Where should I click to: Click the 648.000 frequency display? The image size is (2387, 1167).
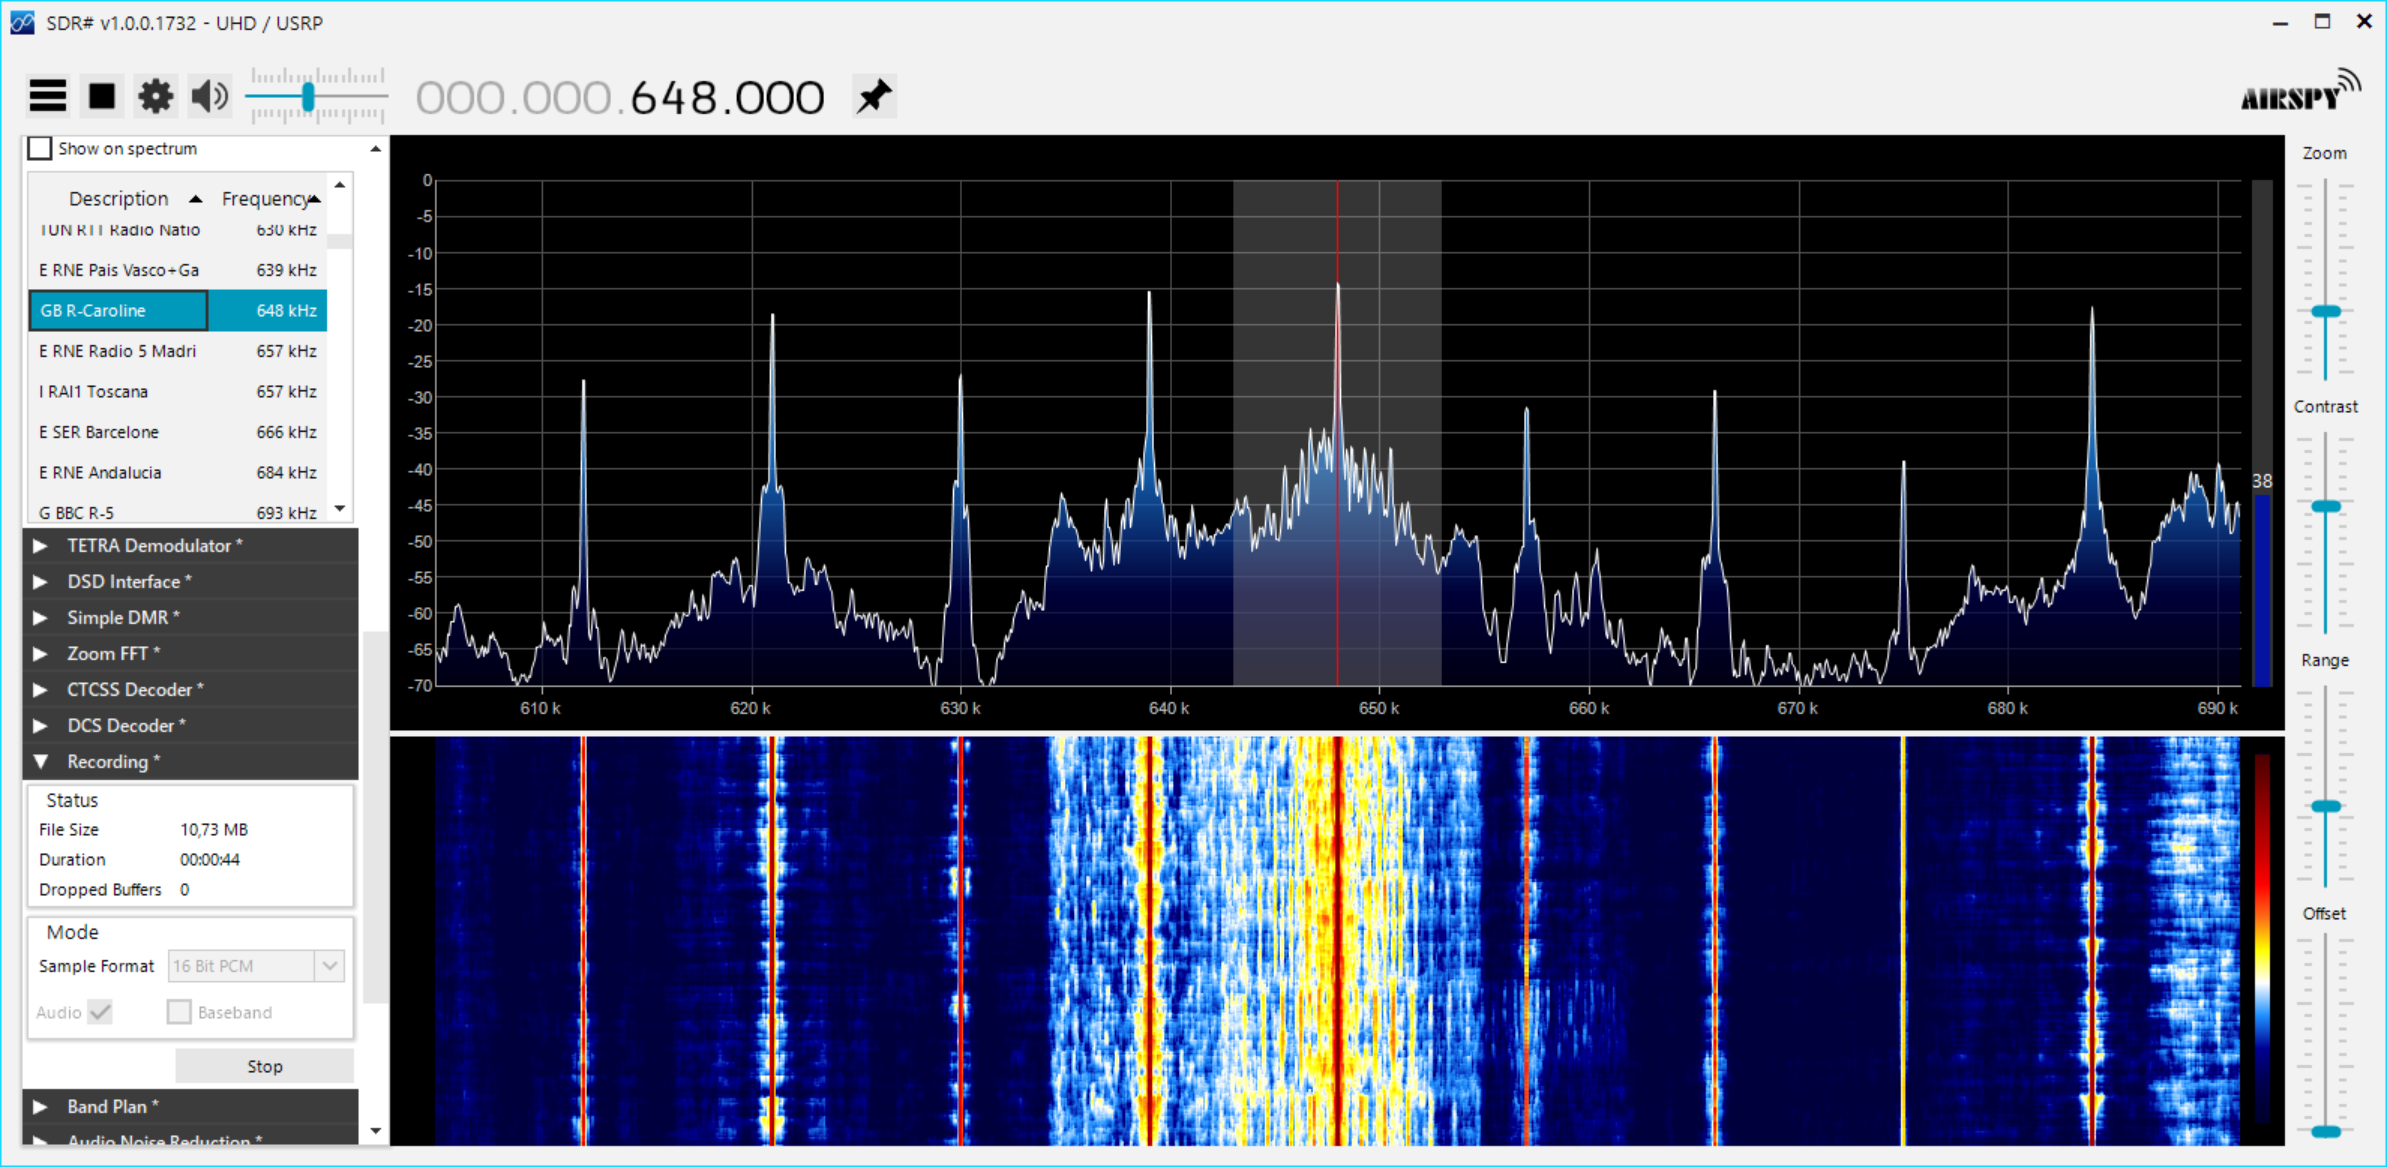[727, 98]
